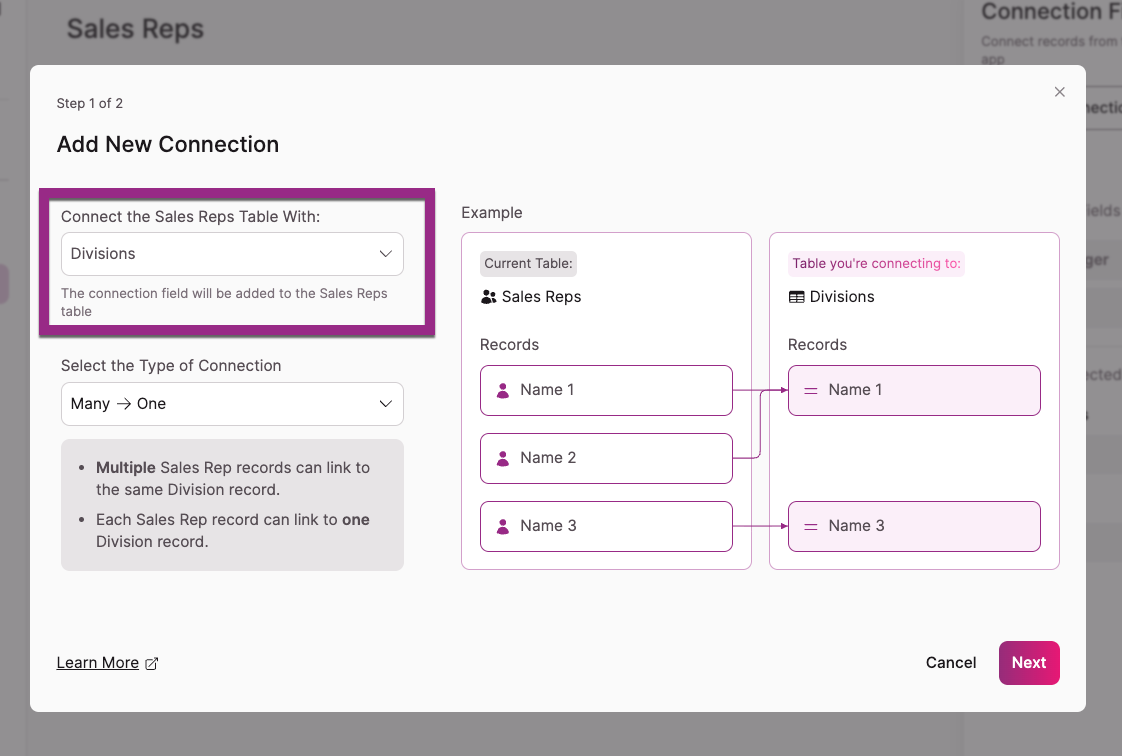Click the person icon in Sales Reps Name 3
The width and height of the screenshot is (1122, 756).
[503, 526]
